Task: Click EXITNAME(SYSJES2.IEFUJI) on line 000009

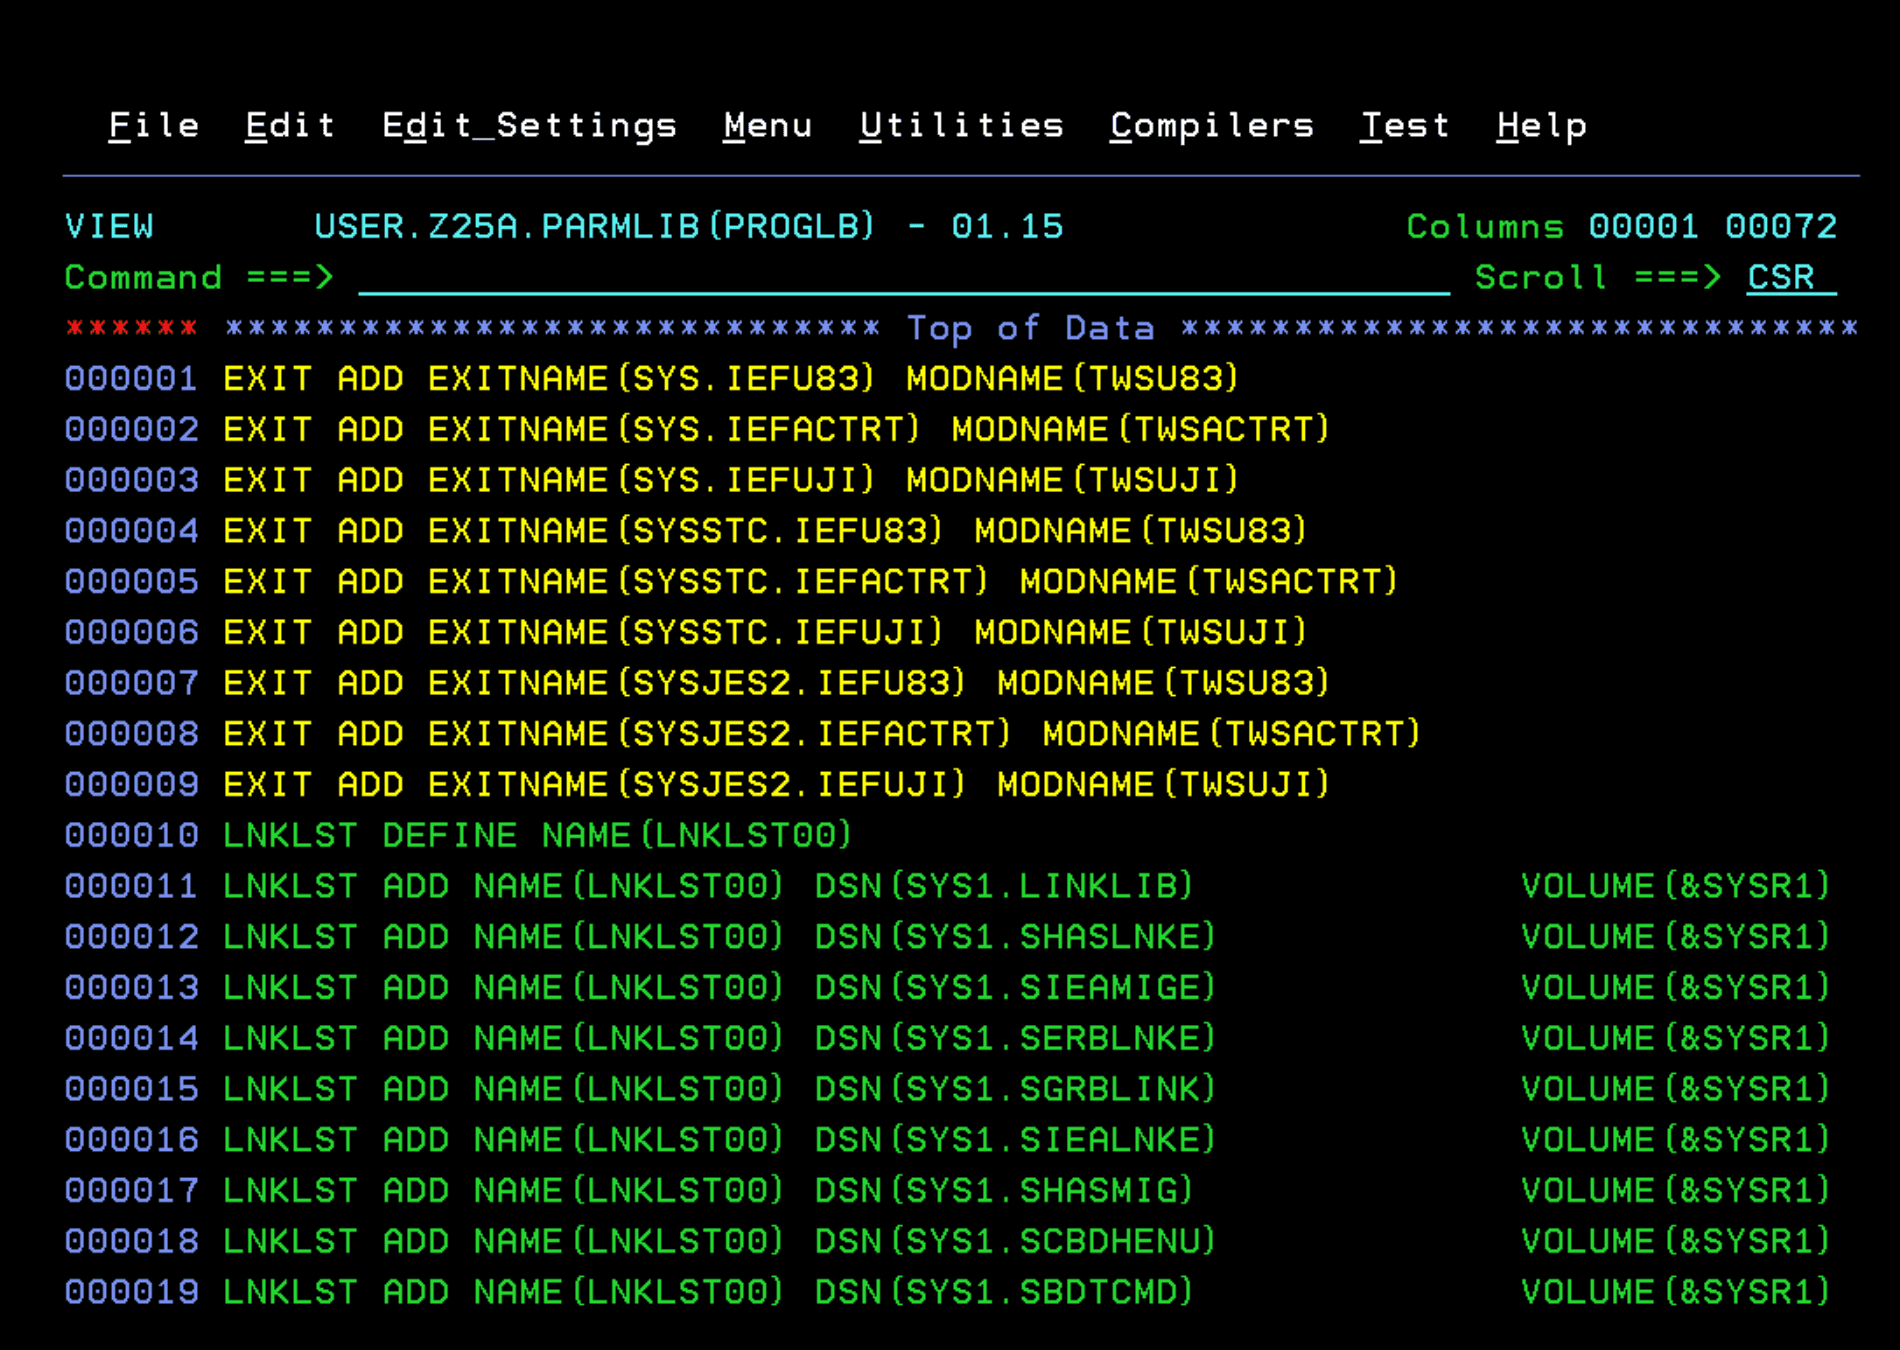Action: pos(696,785)
